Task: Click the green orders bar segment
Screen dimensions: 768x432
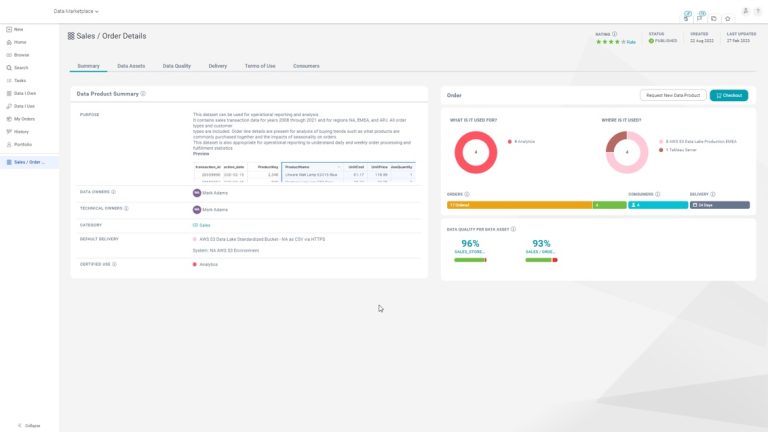Action: 609,205
